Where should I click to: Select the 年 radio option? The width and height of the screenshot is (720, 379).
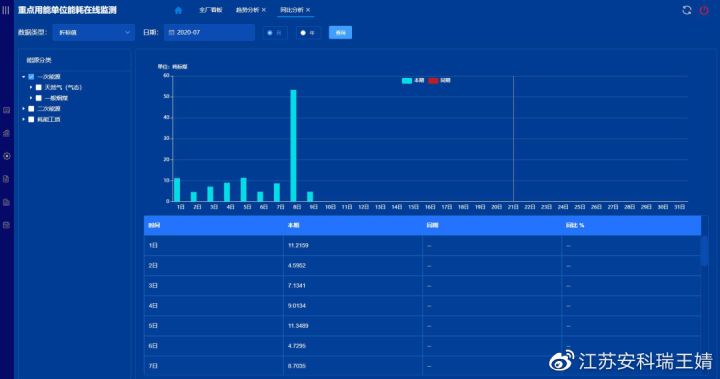coord(303,33)
